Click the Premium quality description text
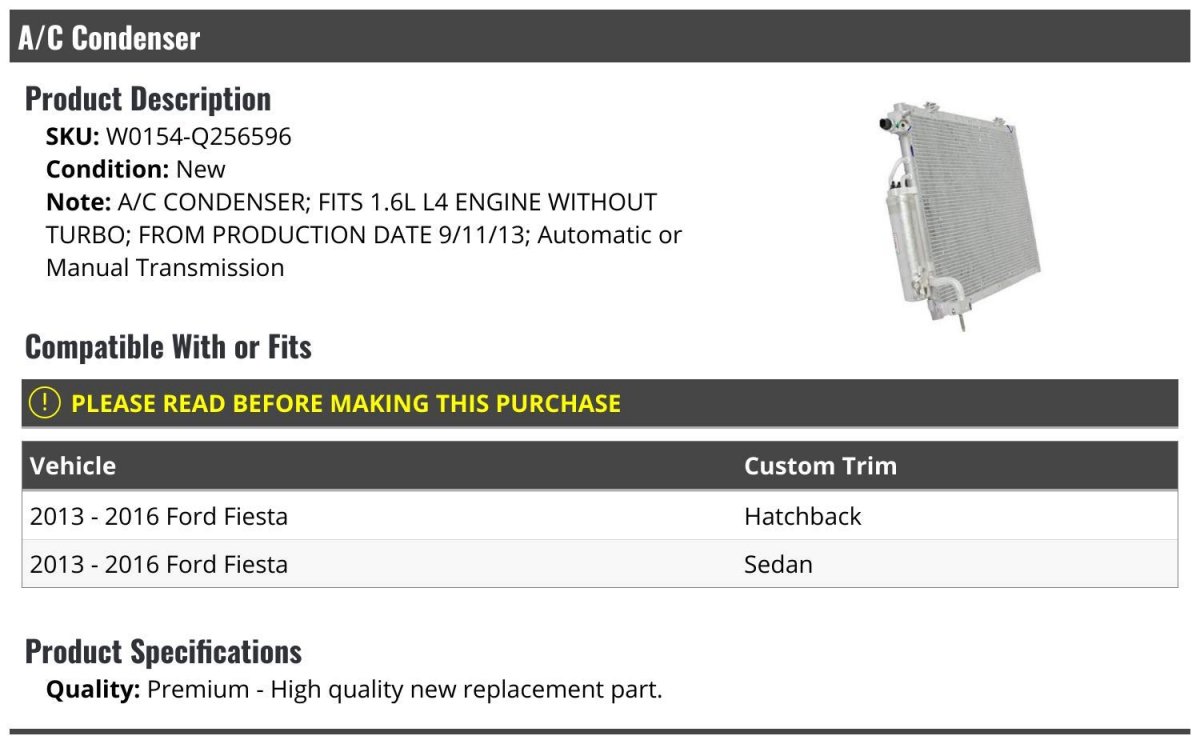Image resolution: width=1200 pixels, height=744 pixels. click(405, 689)
